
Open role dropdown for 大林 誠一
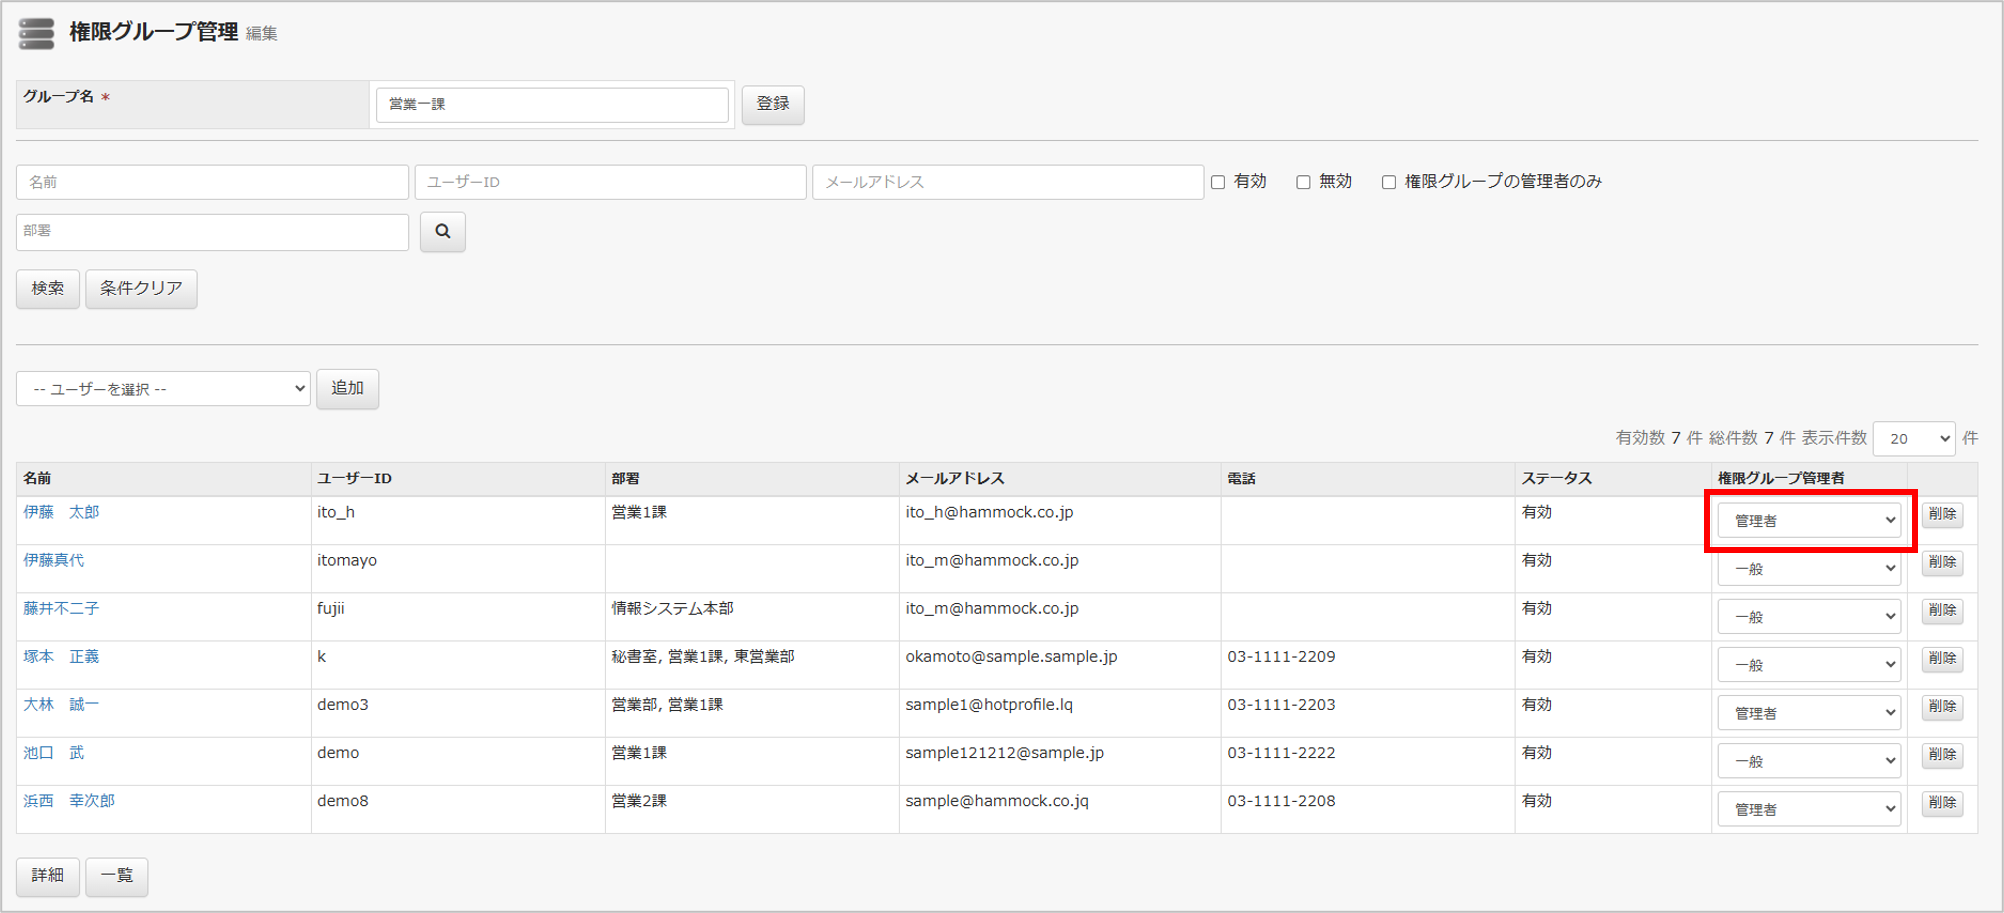pyautogui.click(x=1809, y=713)
